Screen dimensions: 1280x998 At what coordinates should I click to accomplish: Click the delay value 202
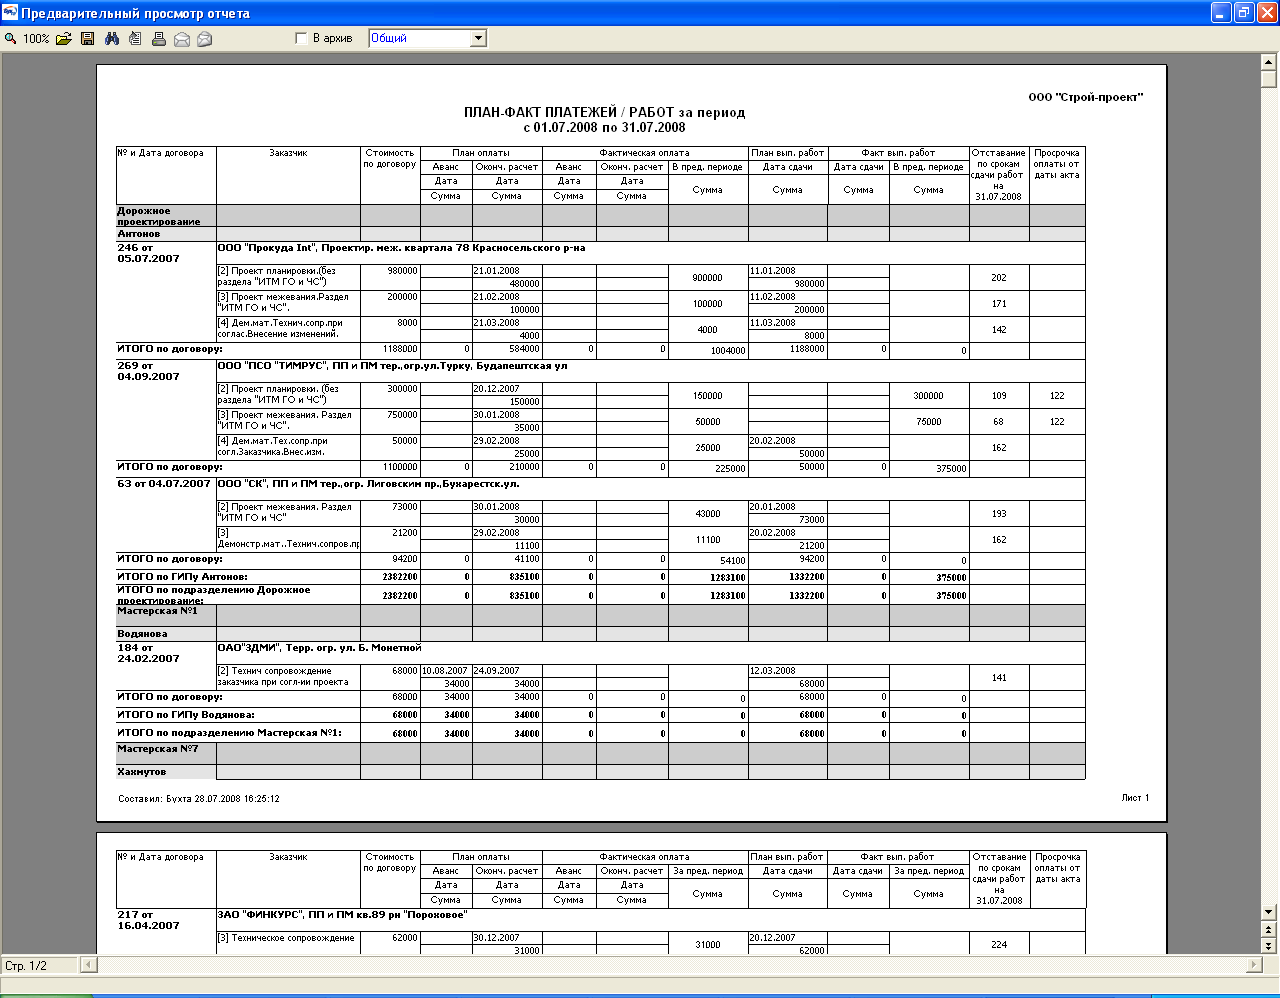(x=998, y=278)
